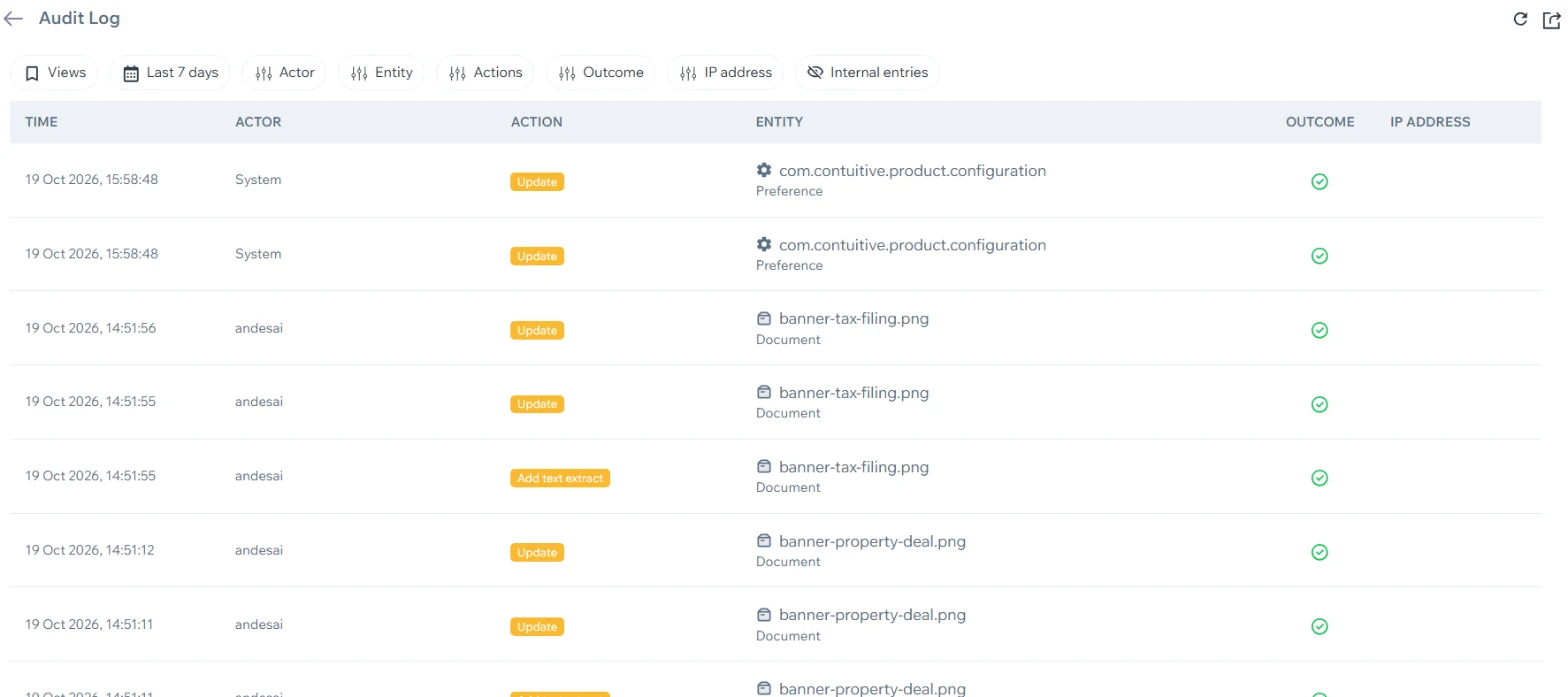Viewport: 1568px width, 697px height.
Task: Toggle Internal entries visibility
Action: pos(867,72)
